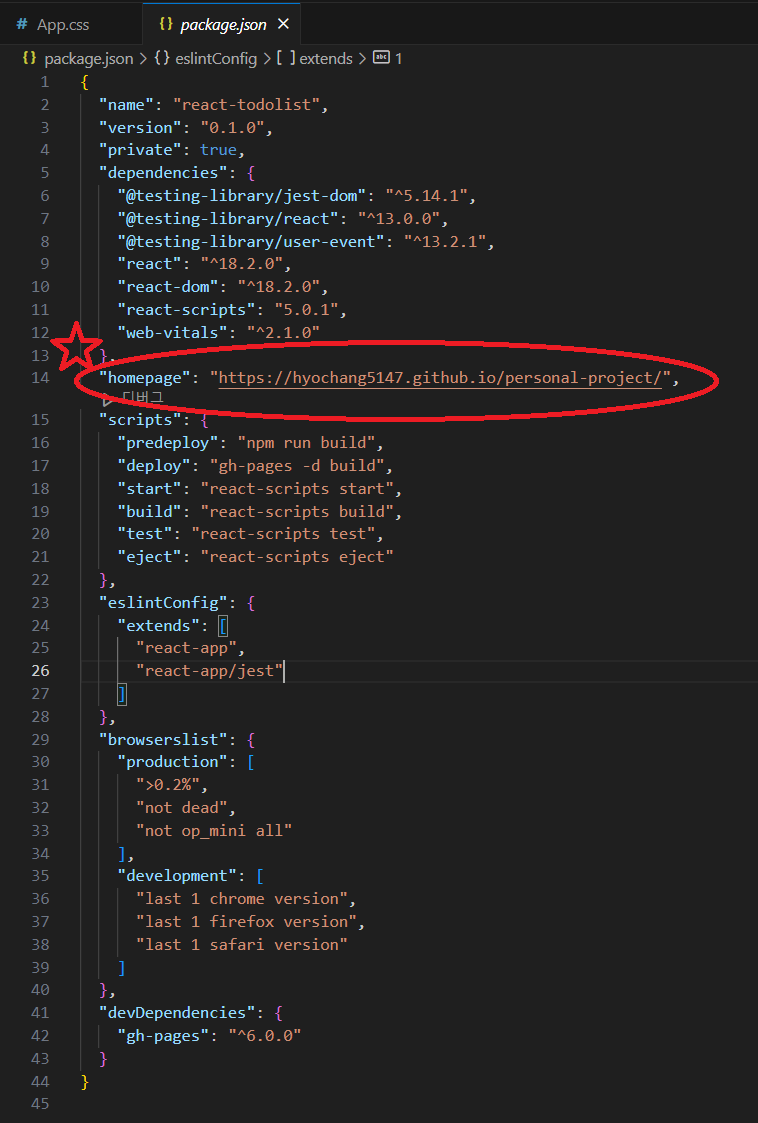The image size is (758, 1123).
Task: Click the curly-brace icon on package.json tab
Action: (x=165, y=24)
